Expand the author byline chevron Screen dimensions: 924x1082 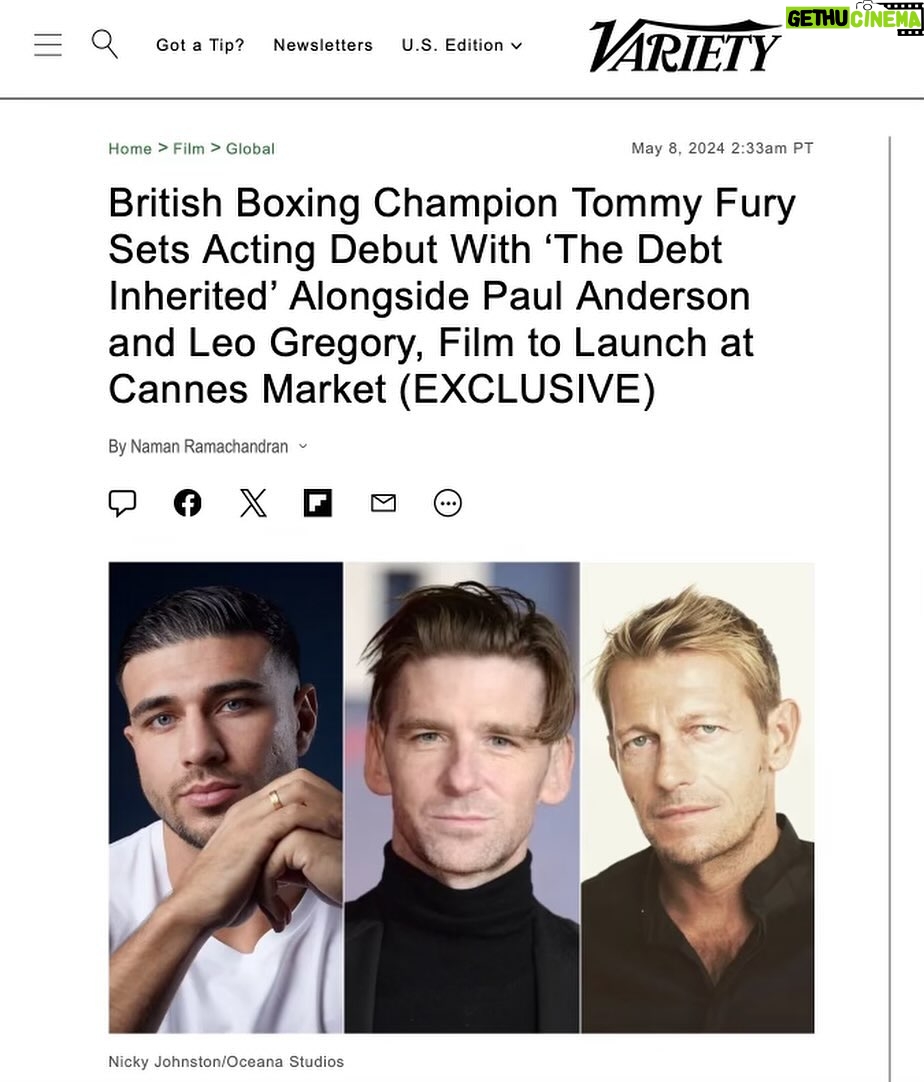[x=303, y=446]
